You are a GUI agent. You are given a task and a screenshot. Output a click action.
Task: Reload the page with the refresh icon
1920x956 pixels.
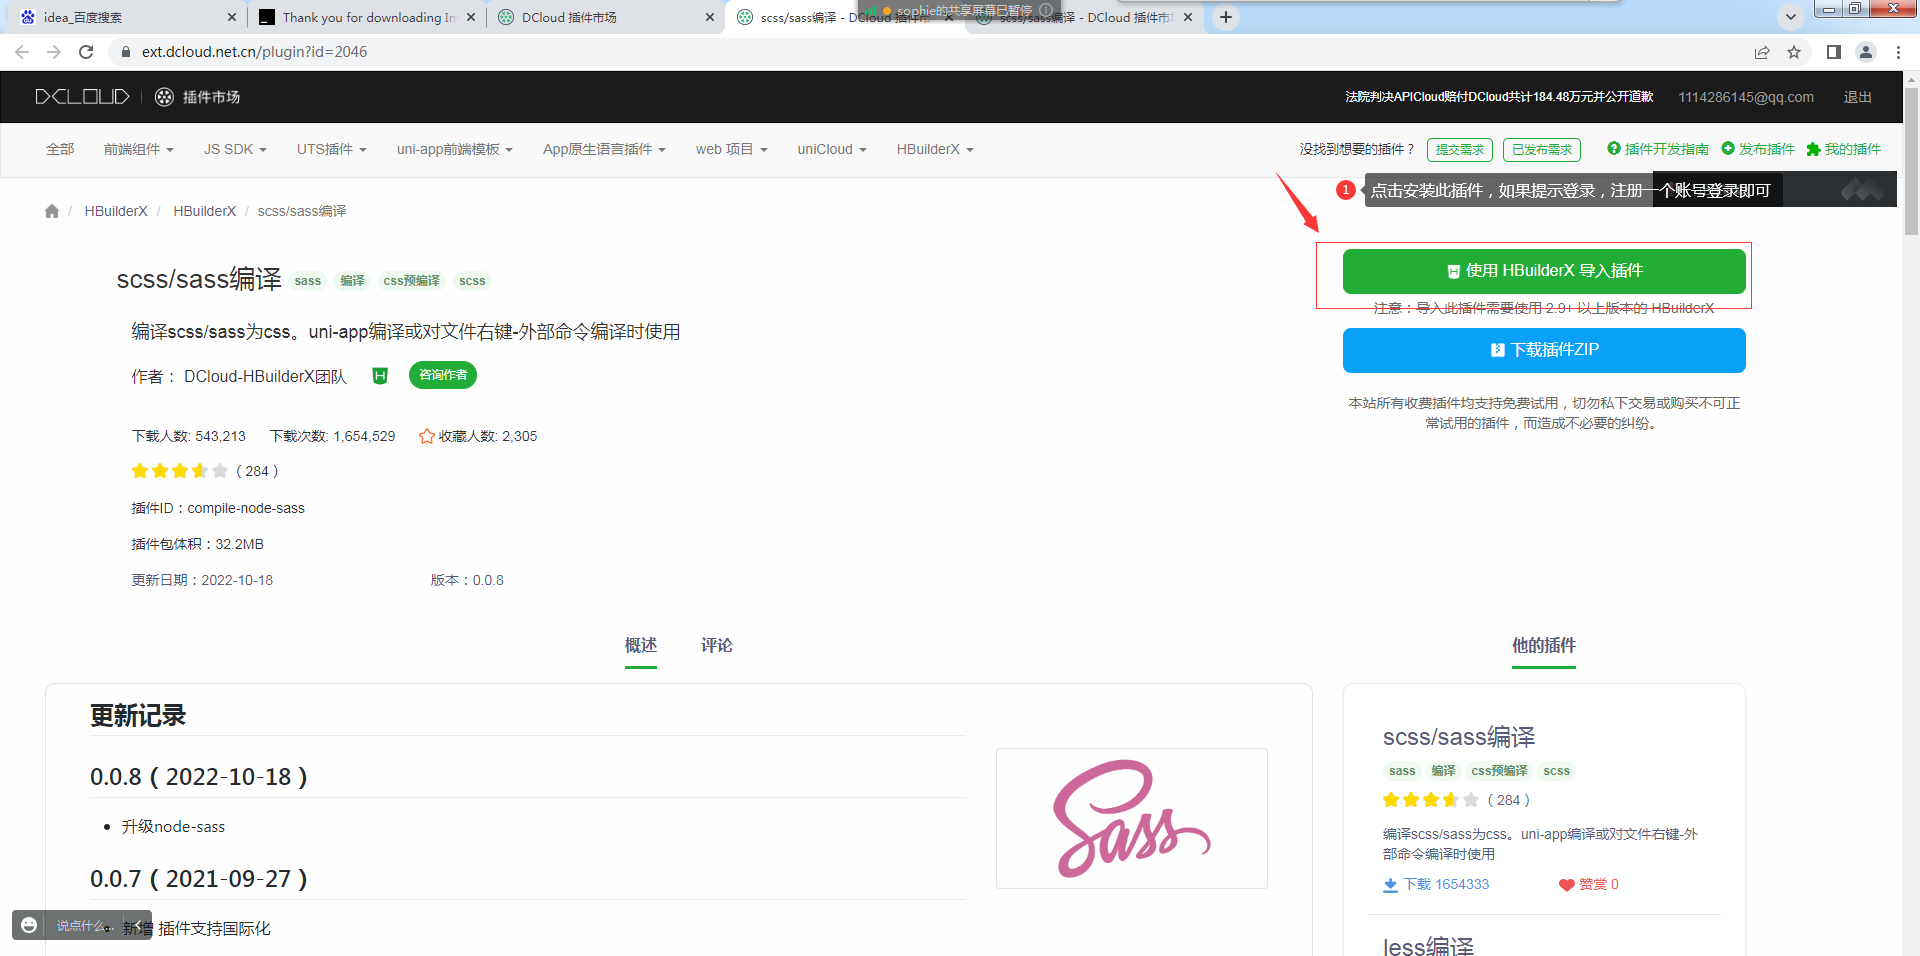coord(86,52)
